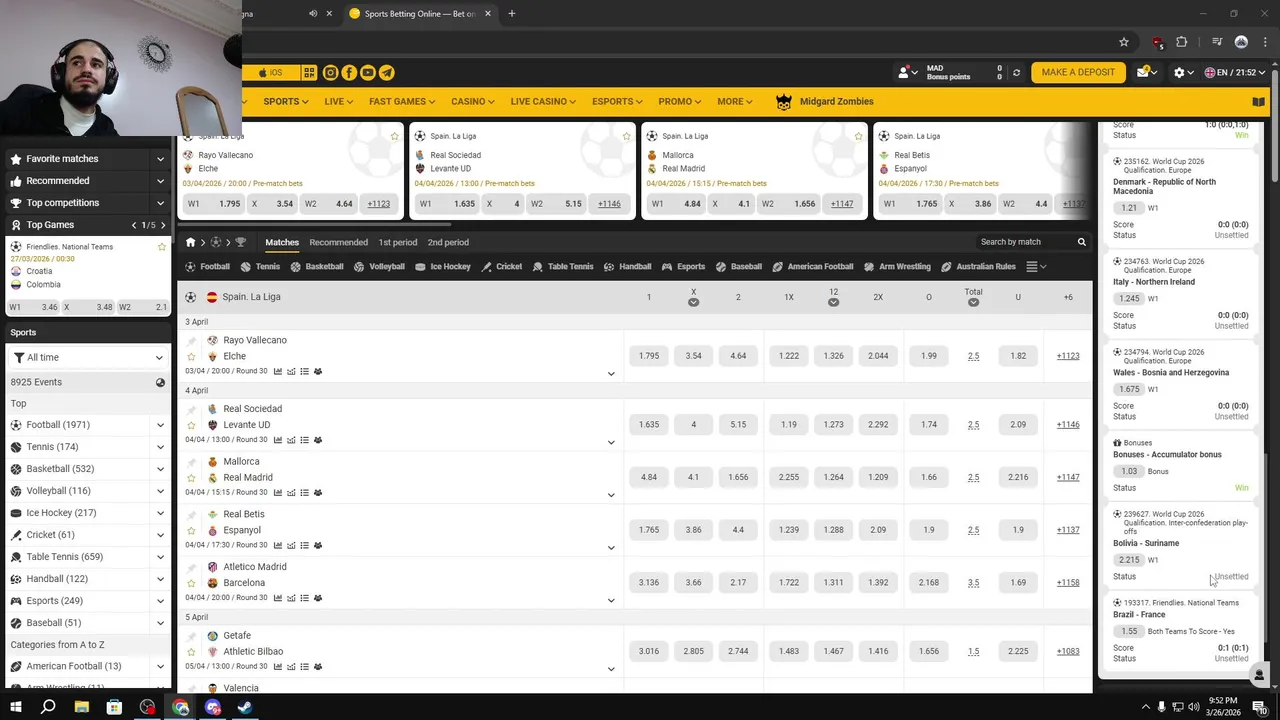This screenshot has width=1280, height=720.
Task: Click MAKE A DEPOSIT button
Action: pyautogui.click(x=1078, y=73)
